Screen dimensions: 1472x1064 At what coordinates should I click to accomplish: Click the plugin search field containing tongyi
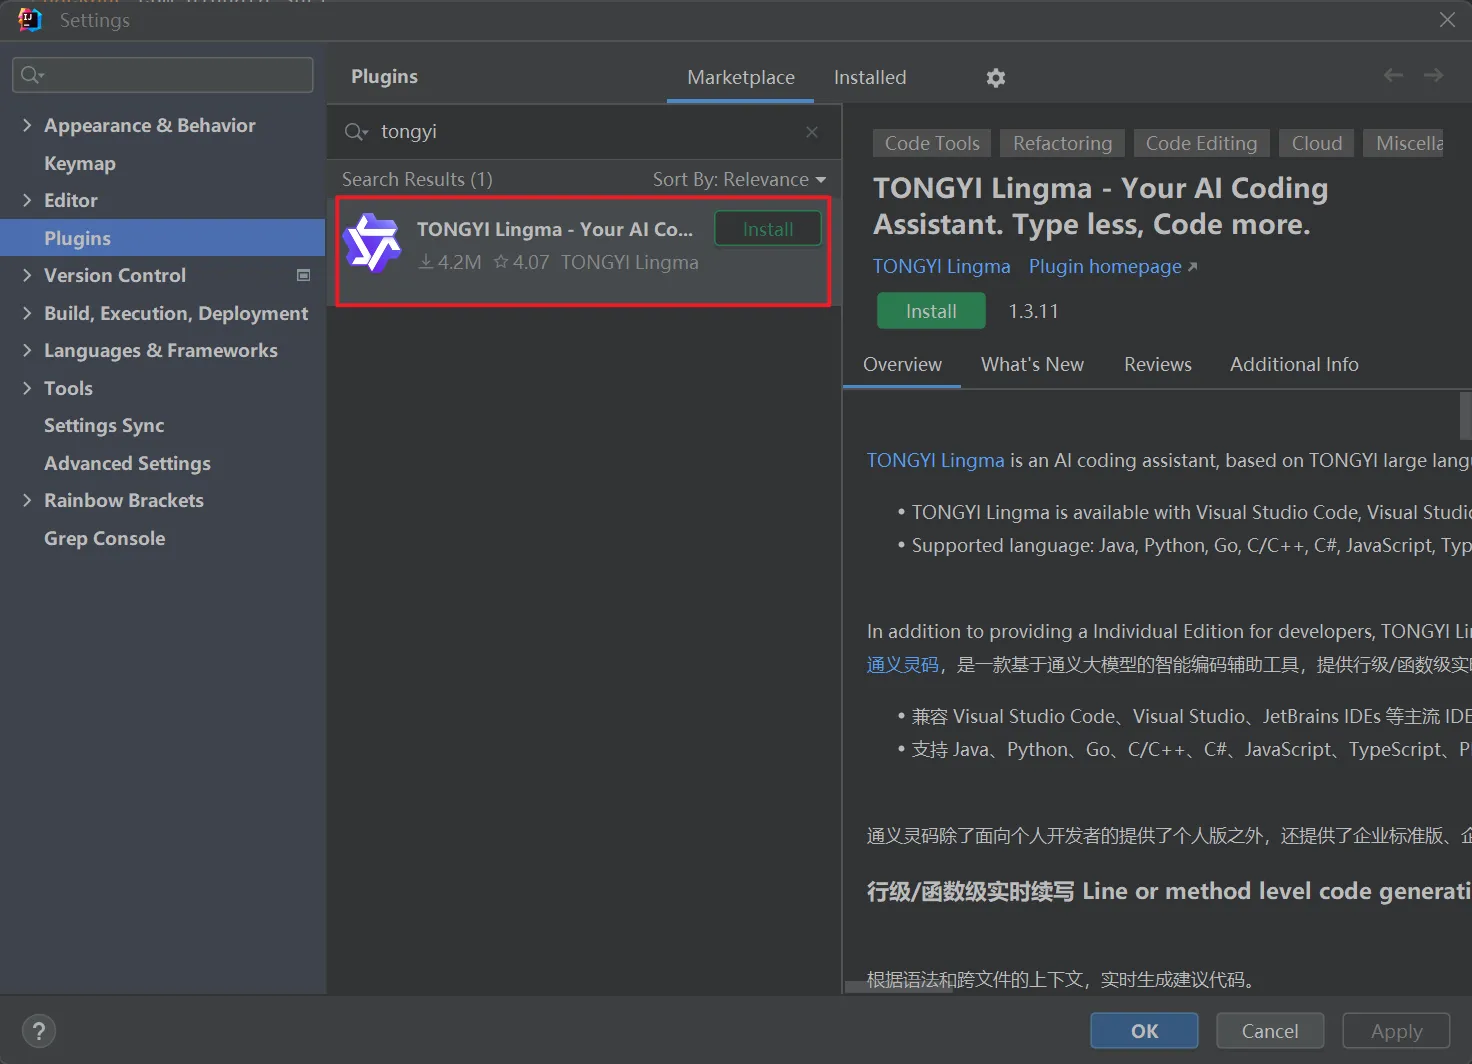[x=583, y=132]
